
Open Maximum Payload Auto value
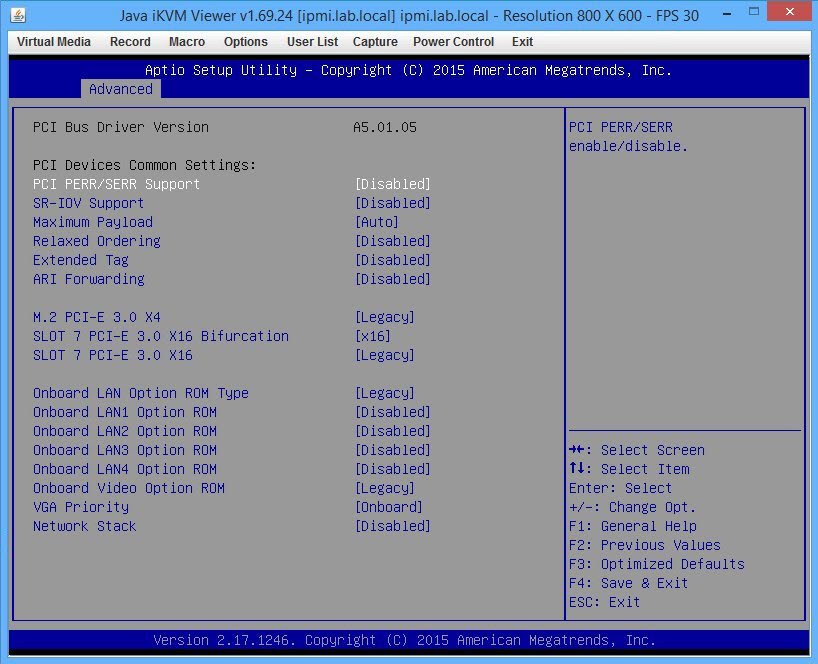[x=377, y=222]
